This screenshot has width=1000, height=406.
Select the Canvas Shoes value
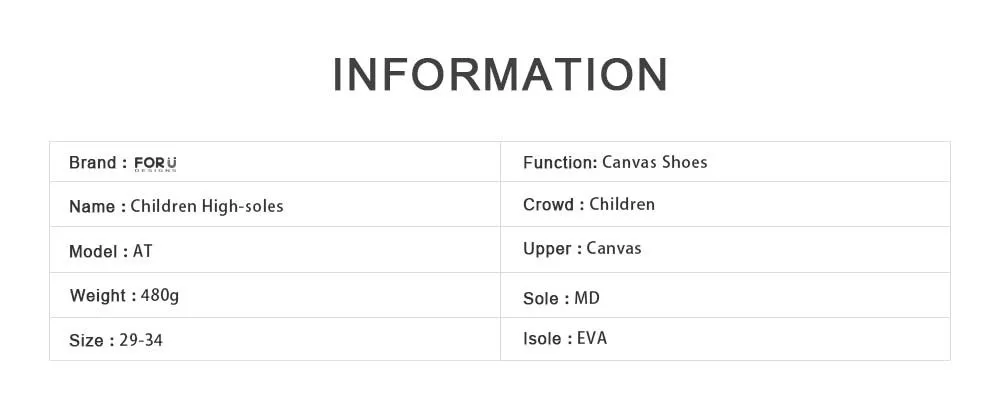click(655, 162)
